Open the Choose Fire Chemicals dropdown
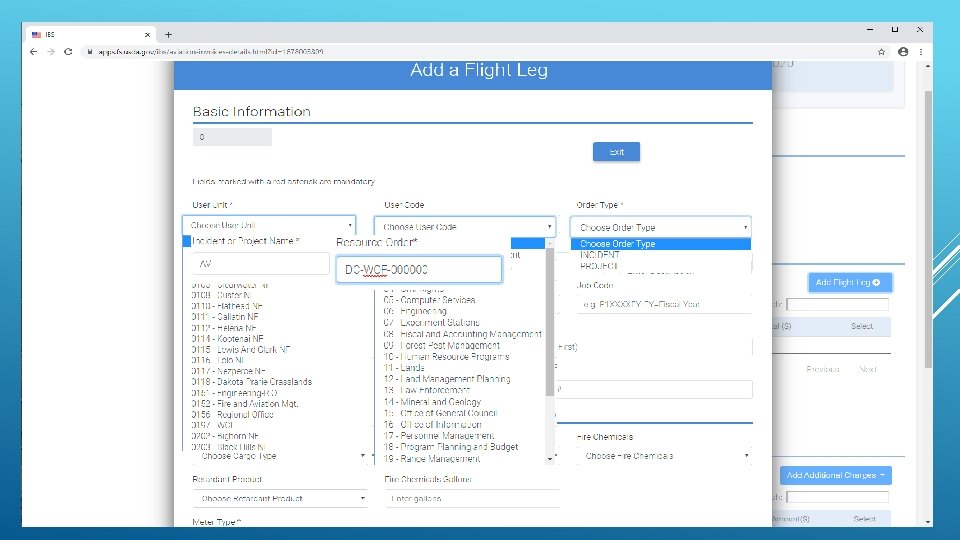This screenshot has width=960, height=540. pos(664,456)
